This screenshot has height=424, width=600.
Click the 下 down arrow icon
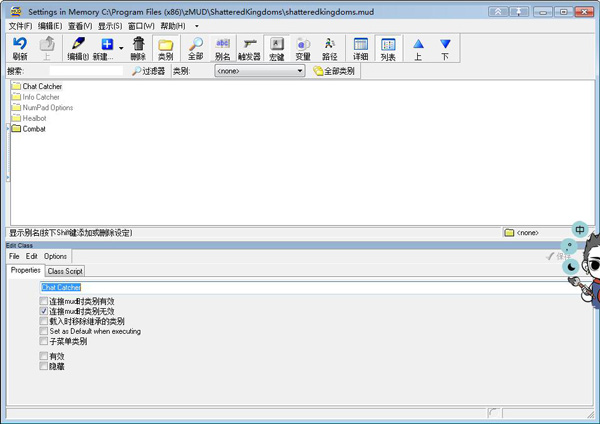[445, 49]
